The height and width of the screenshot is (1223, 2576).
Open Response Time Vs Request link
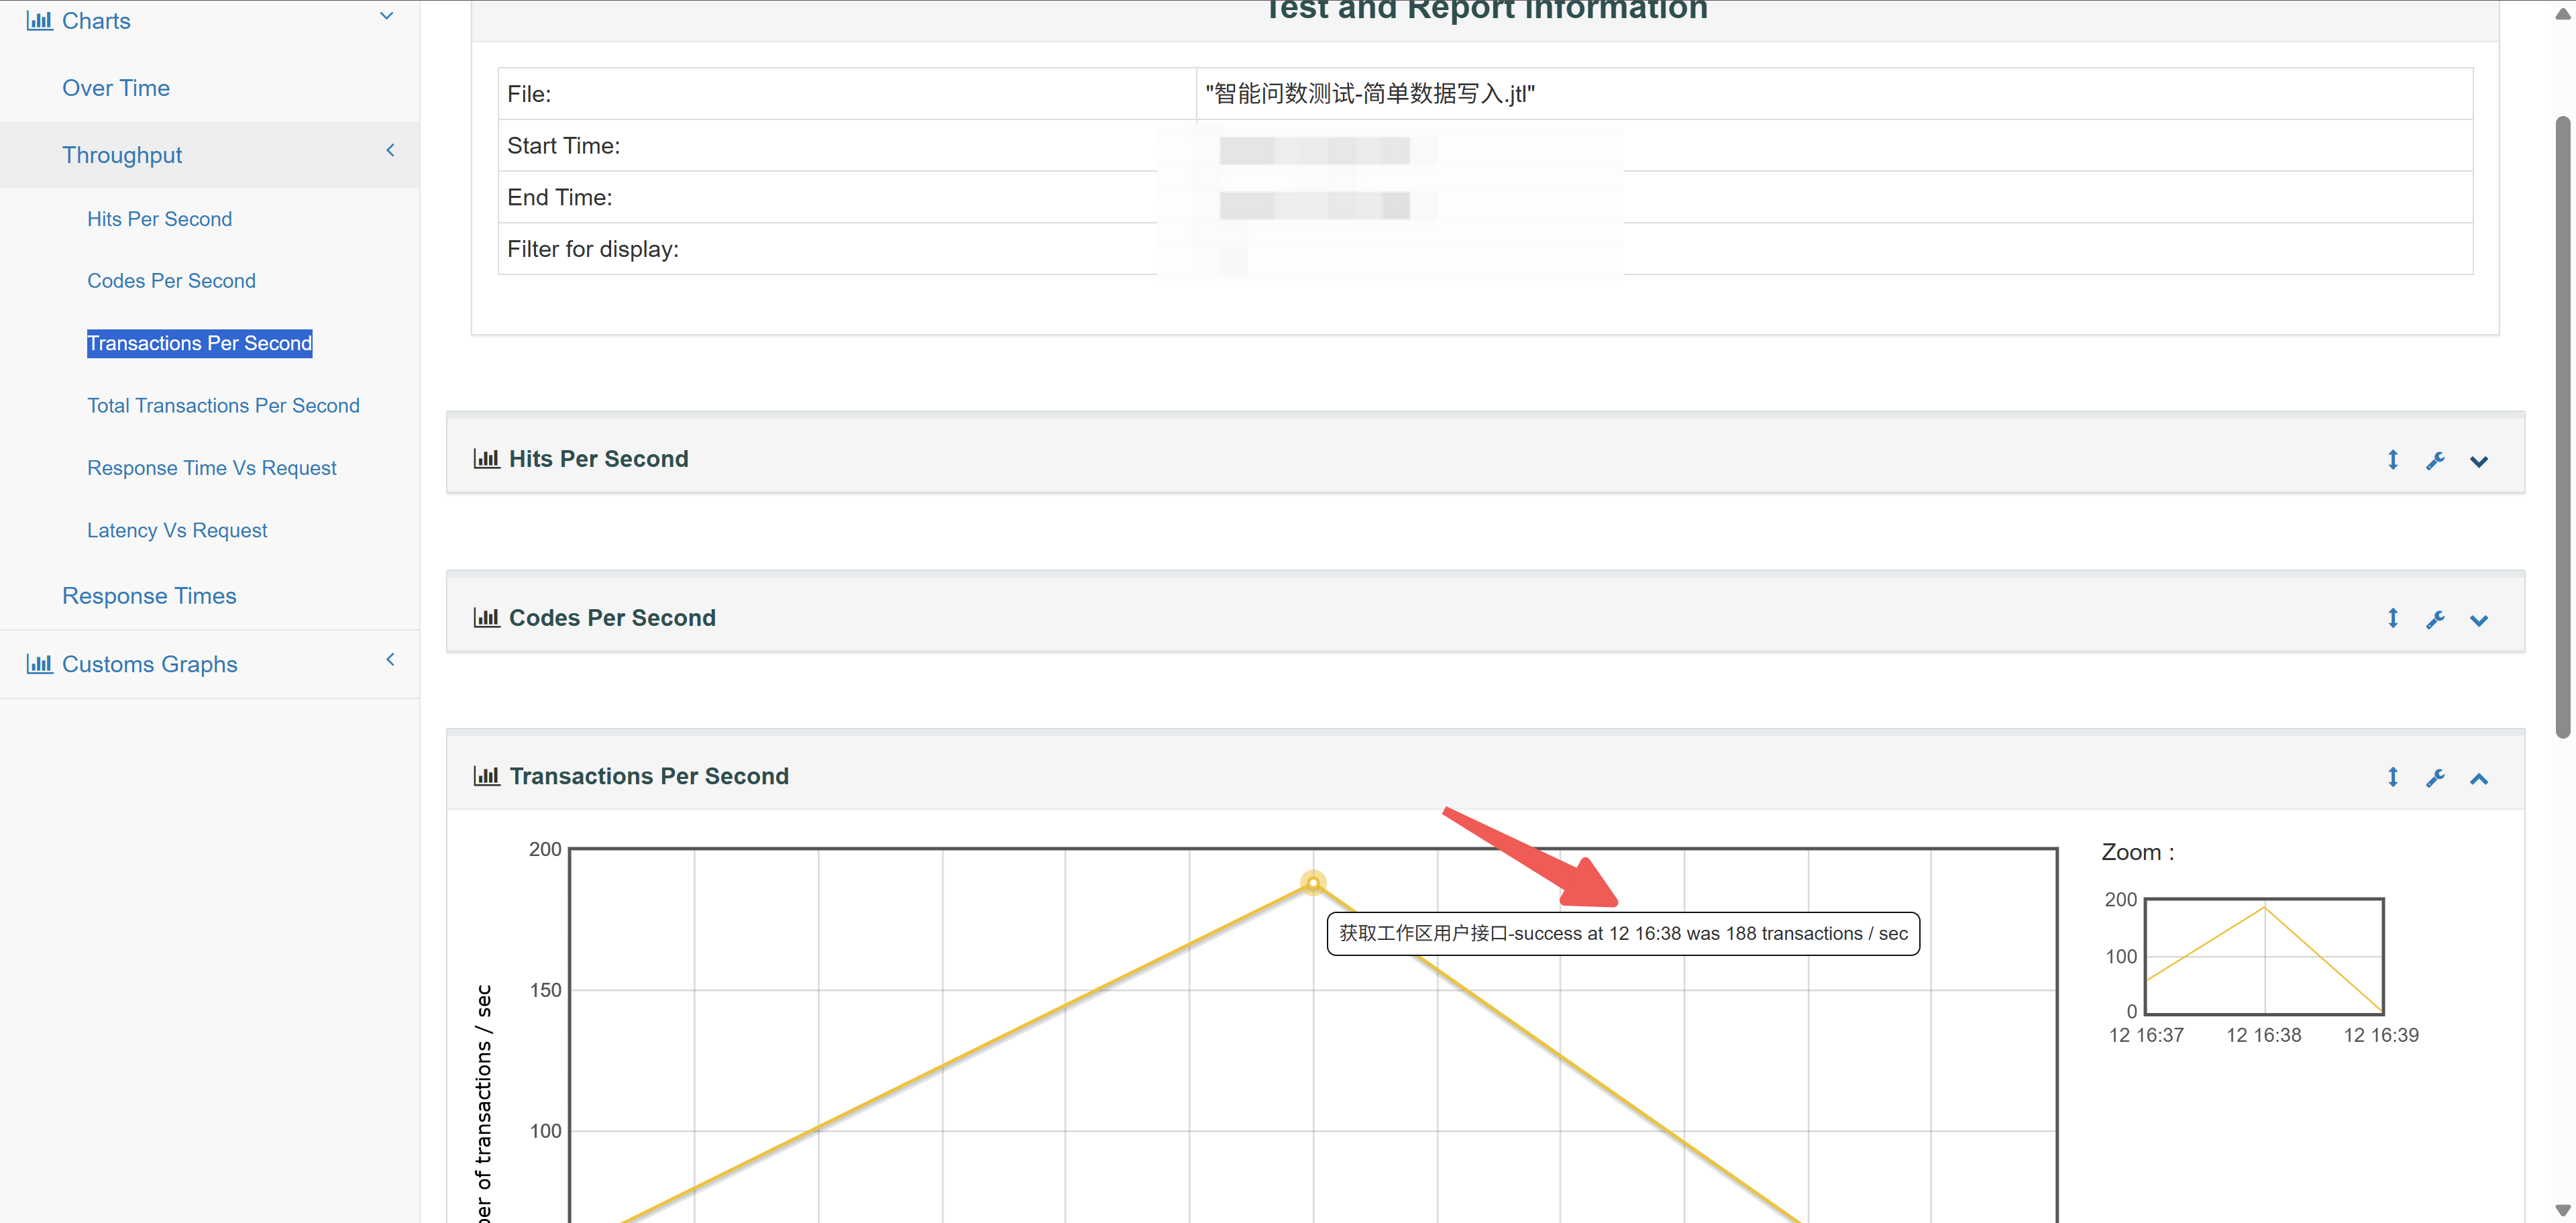pos(211,468)
